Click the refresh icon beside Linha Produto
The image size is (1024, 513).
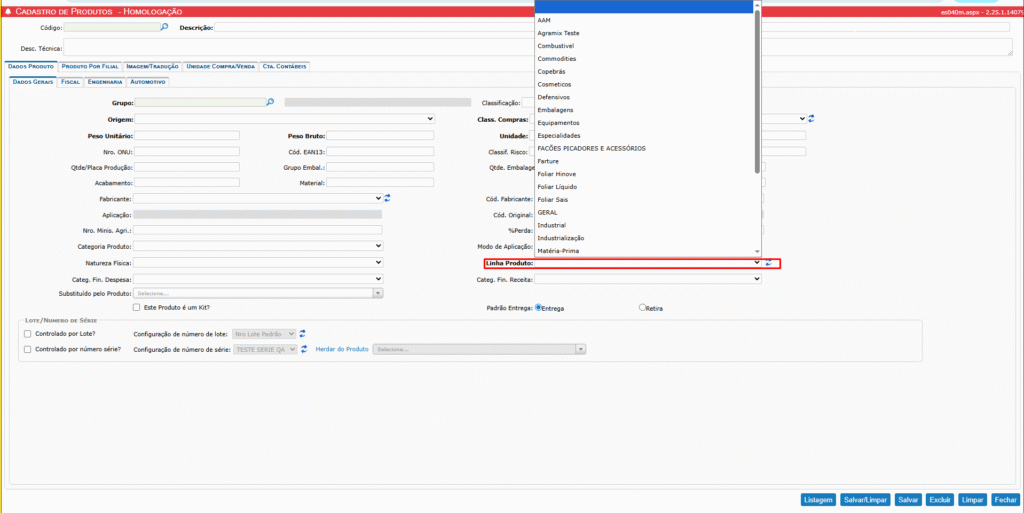[769, 263]
